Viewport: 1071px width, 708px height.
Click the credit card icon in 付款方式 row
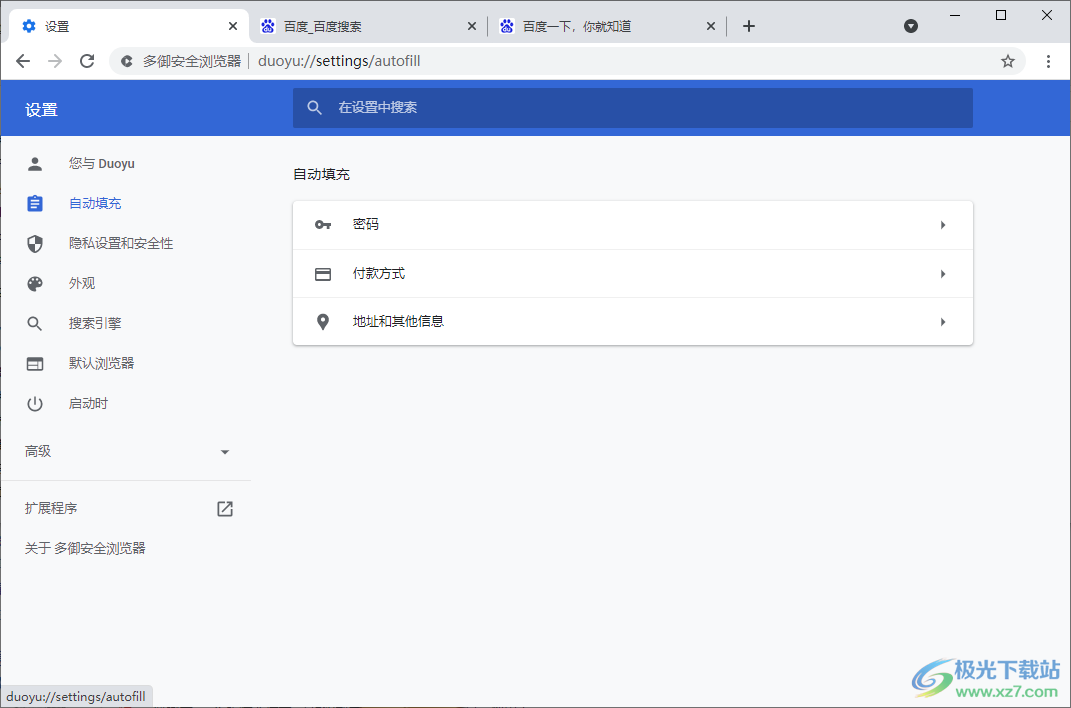(323, 274)
